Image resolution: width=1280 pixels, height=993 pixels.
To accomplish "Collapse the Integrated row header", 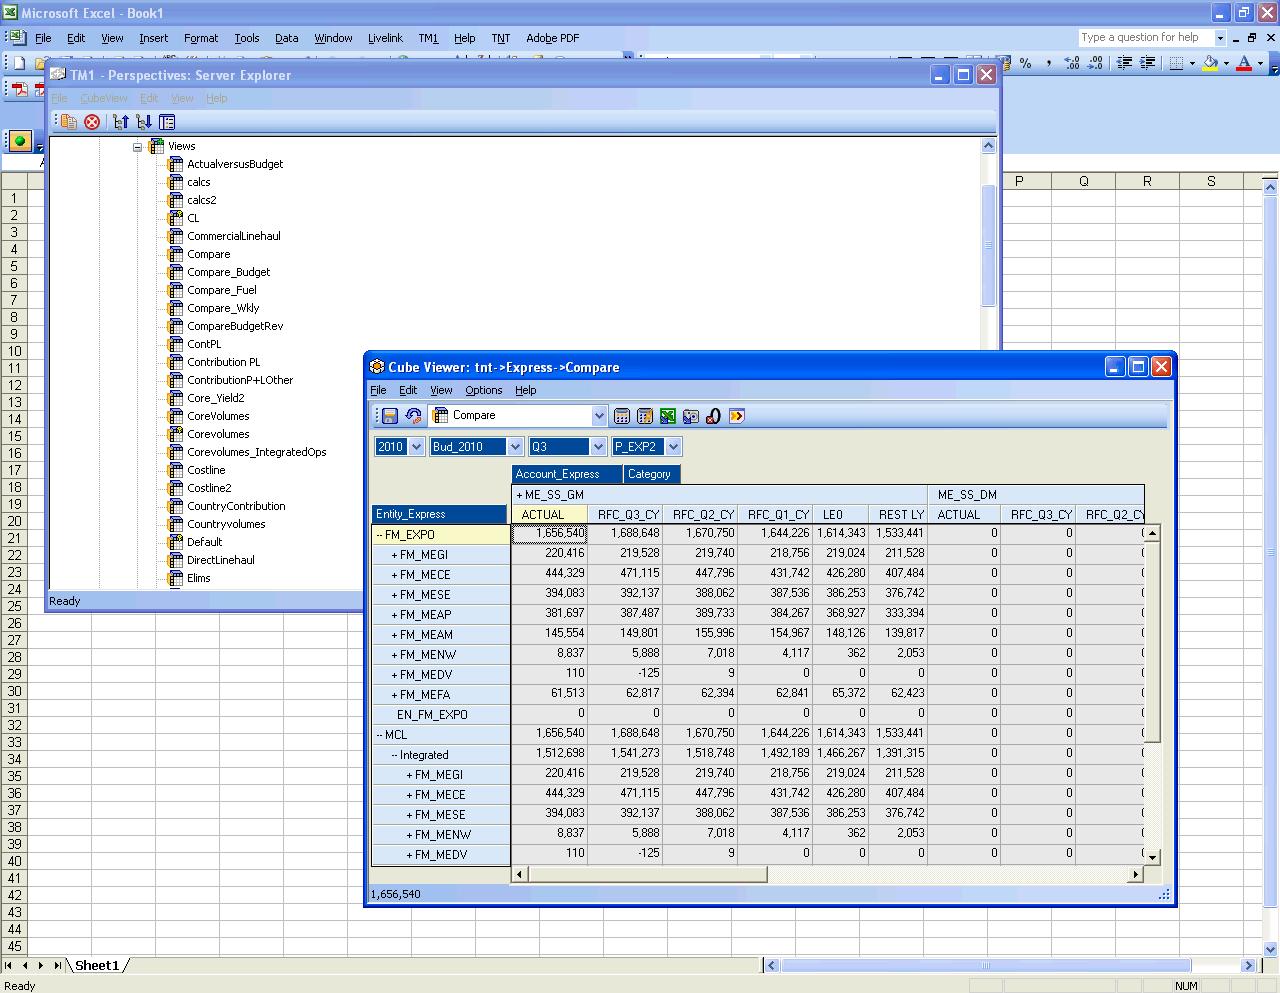I will pos(395,755).
